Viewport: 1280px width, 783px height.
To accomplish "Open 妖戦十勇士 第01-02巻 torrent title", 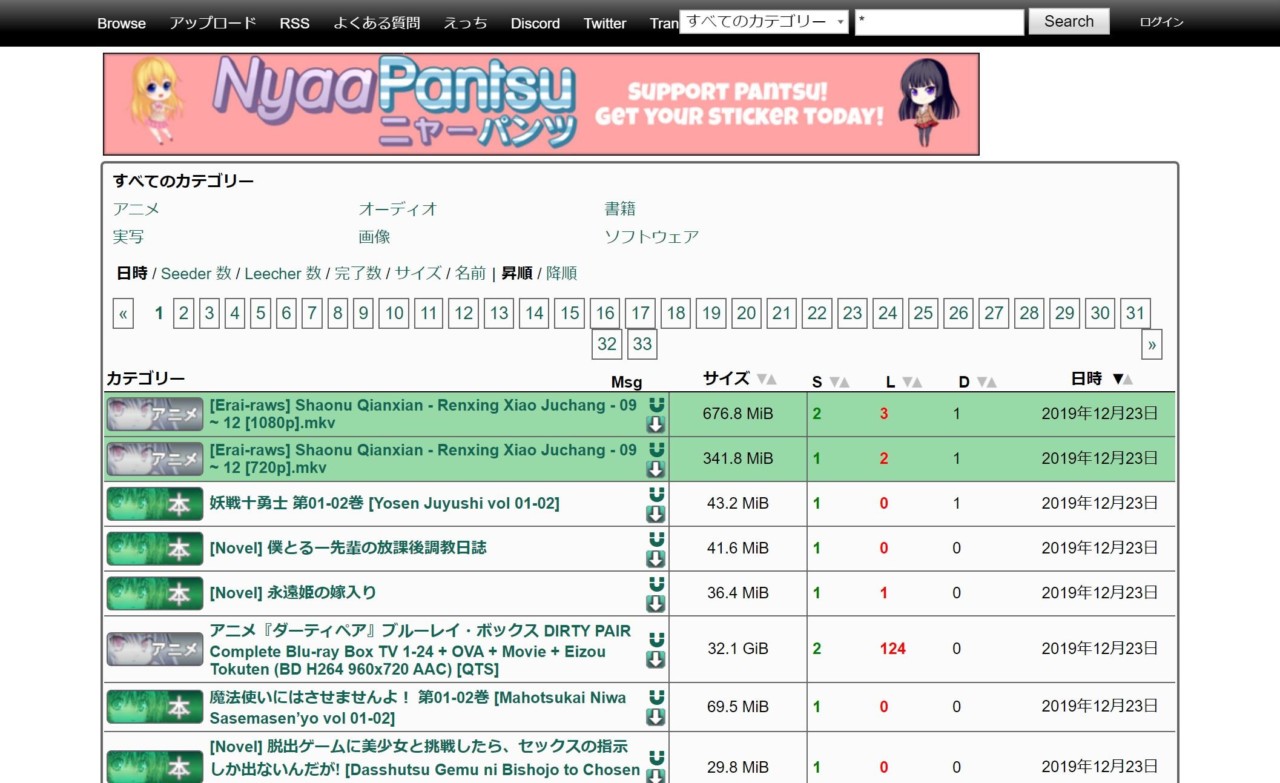I will 384,503.
